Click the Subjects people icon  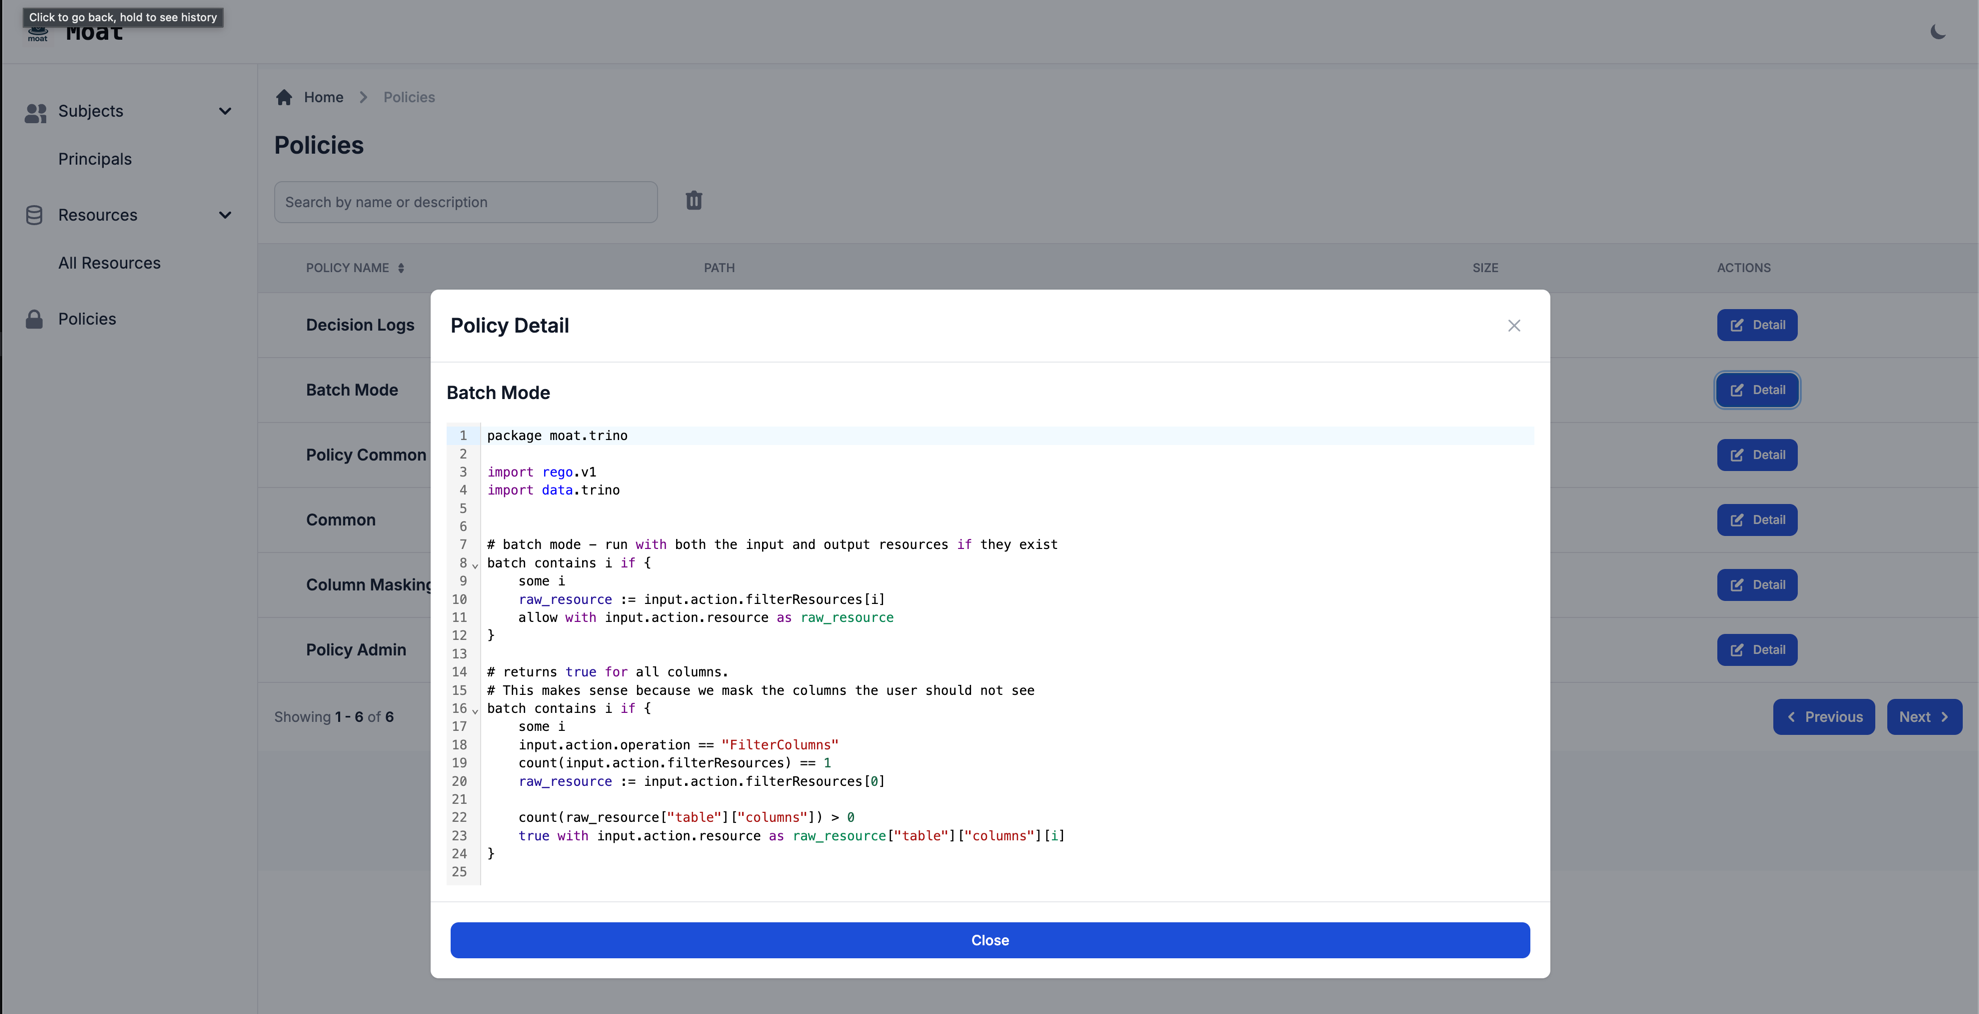point(36,112)
